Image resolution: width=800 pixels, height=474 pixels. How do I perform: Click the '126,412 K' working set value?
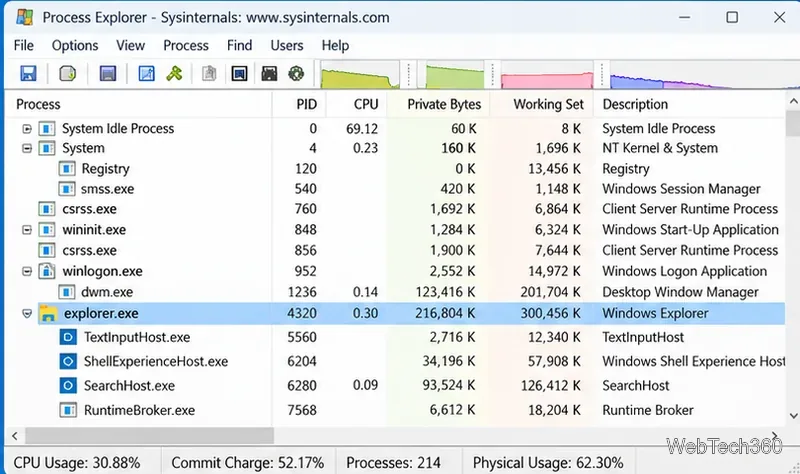pos(551,386)
